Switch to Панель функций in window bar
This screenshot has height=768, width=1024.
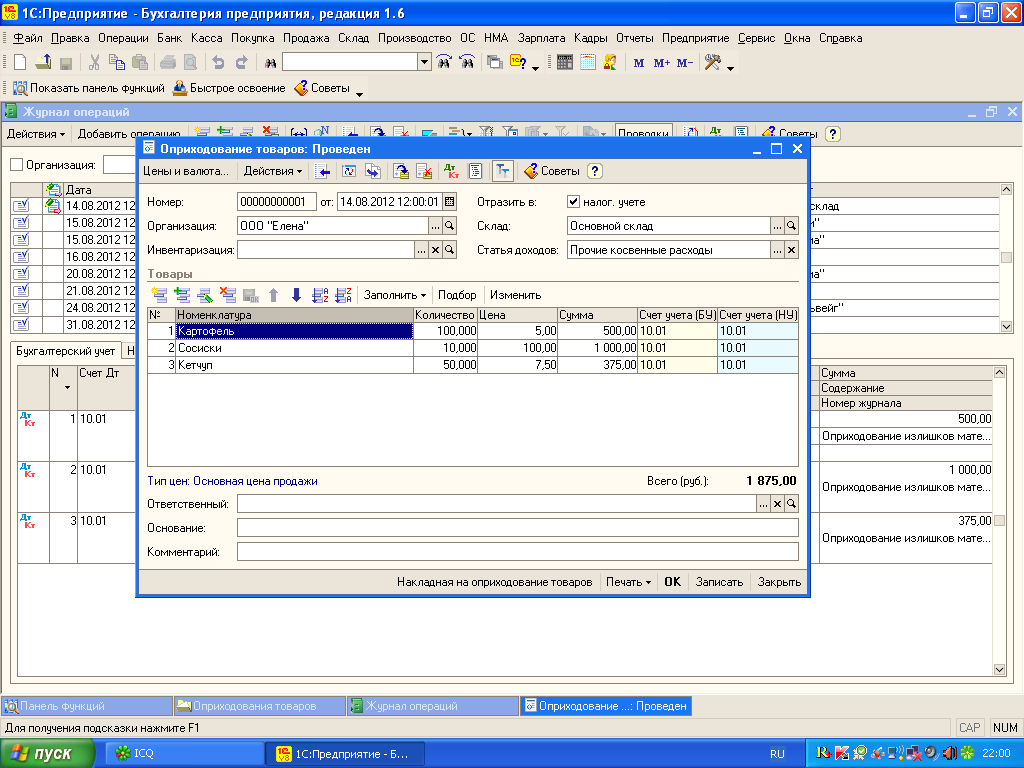coord(87,706)
